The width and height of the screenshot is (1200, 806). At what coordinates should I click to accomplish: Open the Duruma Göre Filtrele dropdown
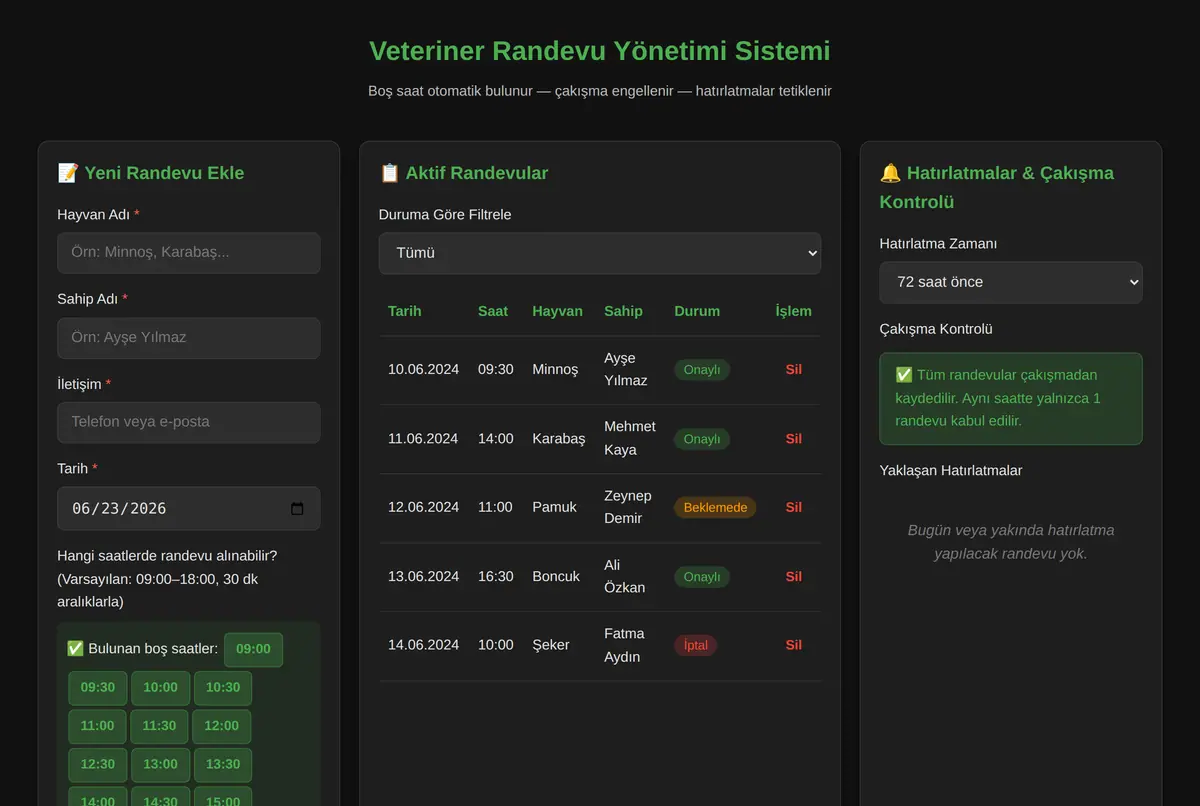tap(600, 253)
